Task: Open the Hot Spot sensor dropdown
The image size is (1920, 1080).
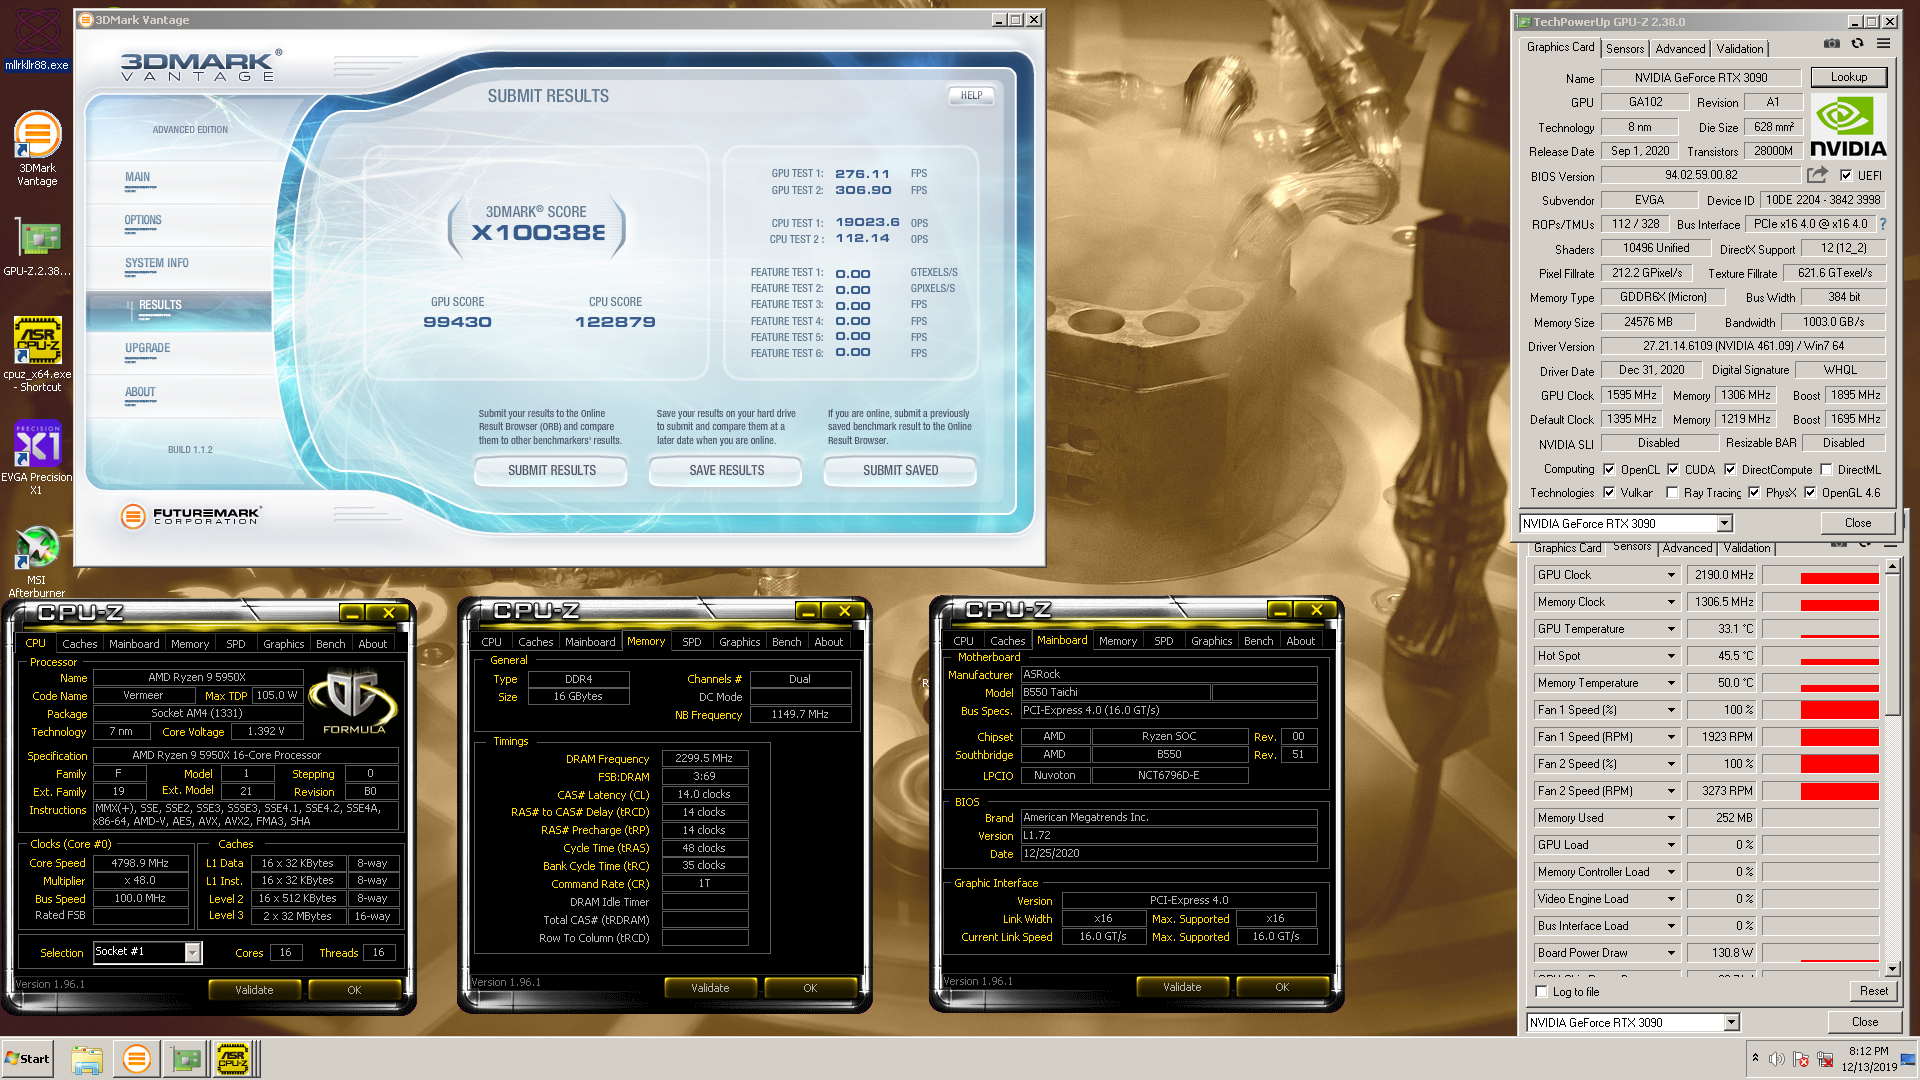Action: click(1671, 656)
